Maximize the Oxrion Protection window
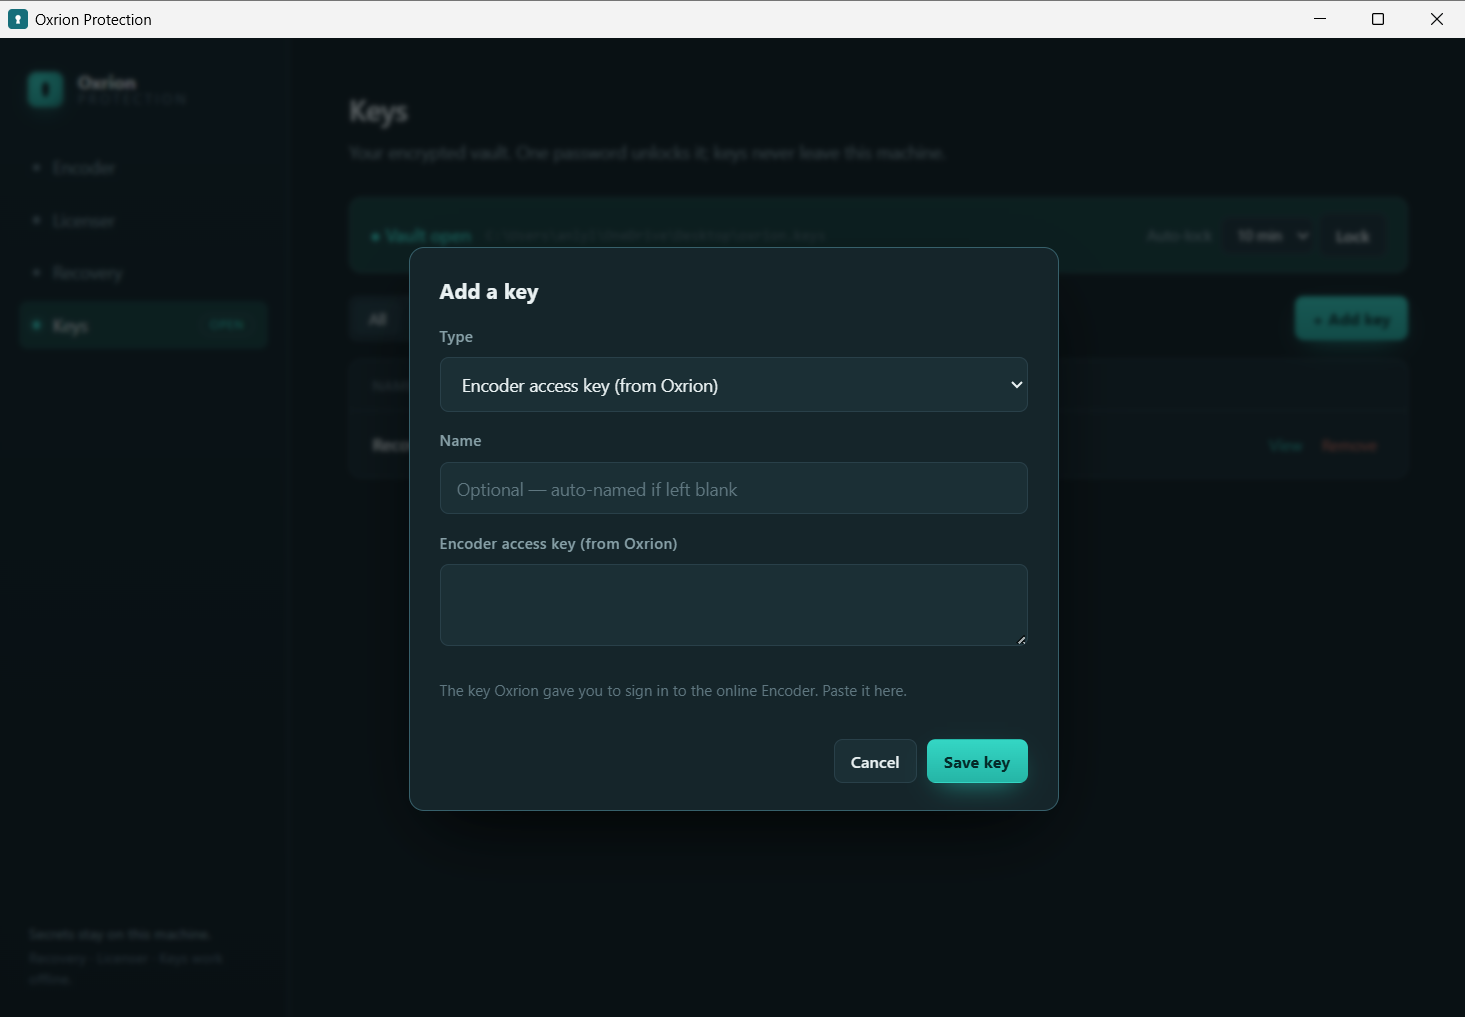Viewport: 1465px width, 1017px height. click(x=1378, y=19)
